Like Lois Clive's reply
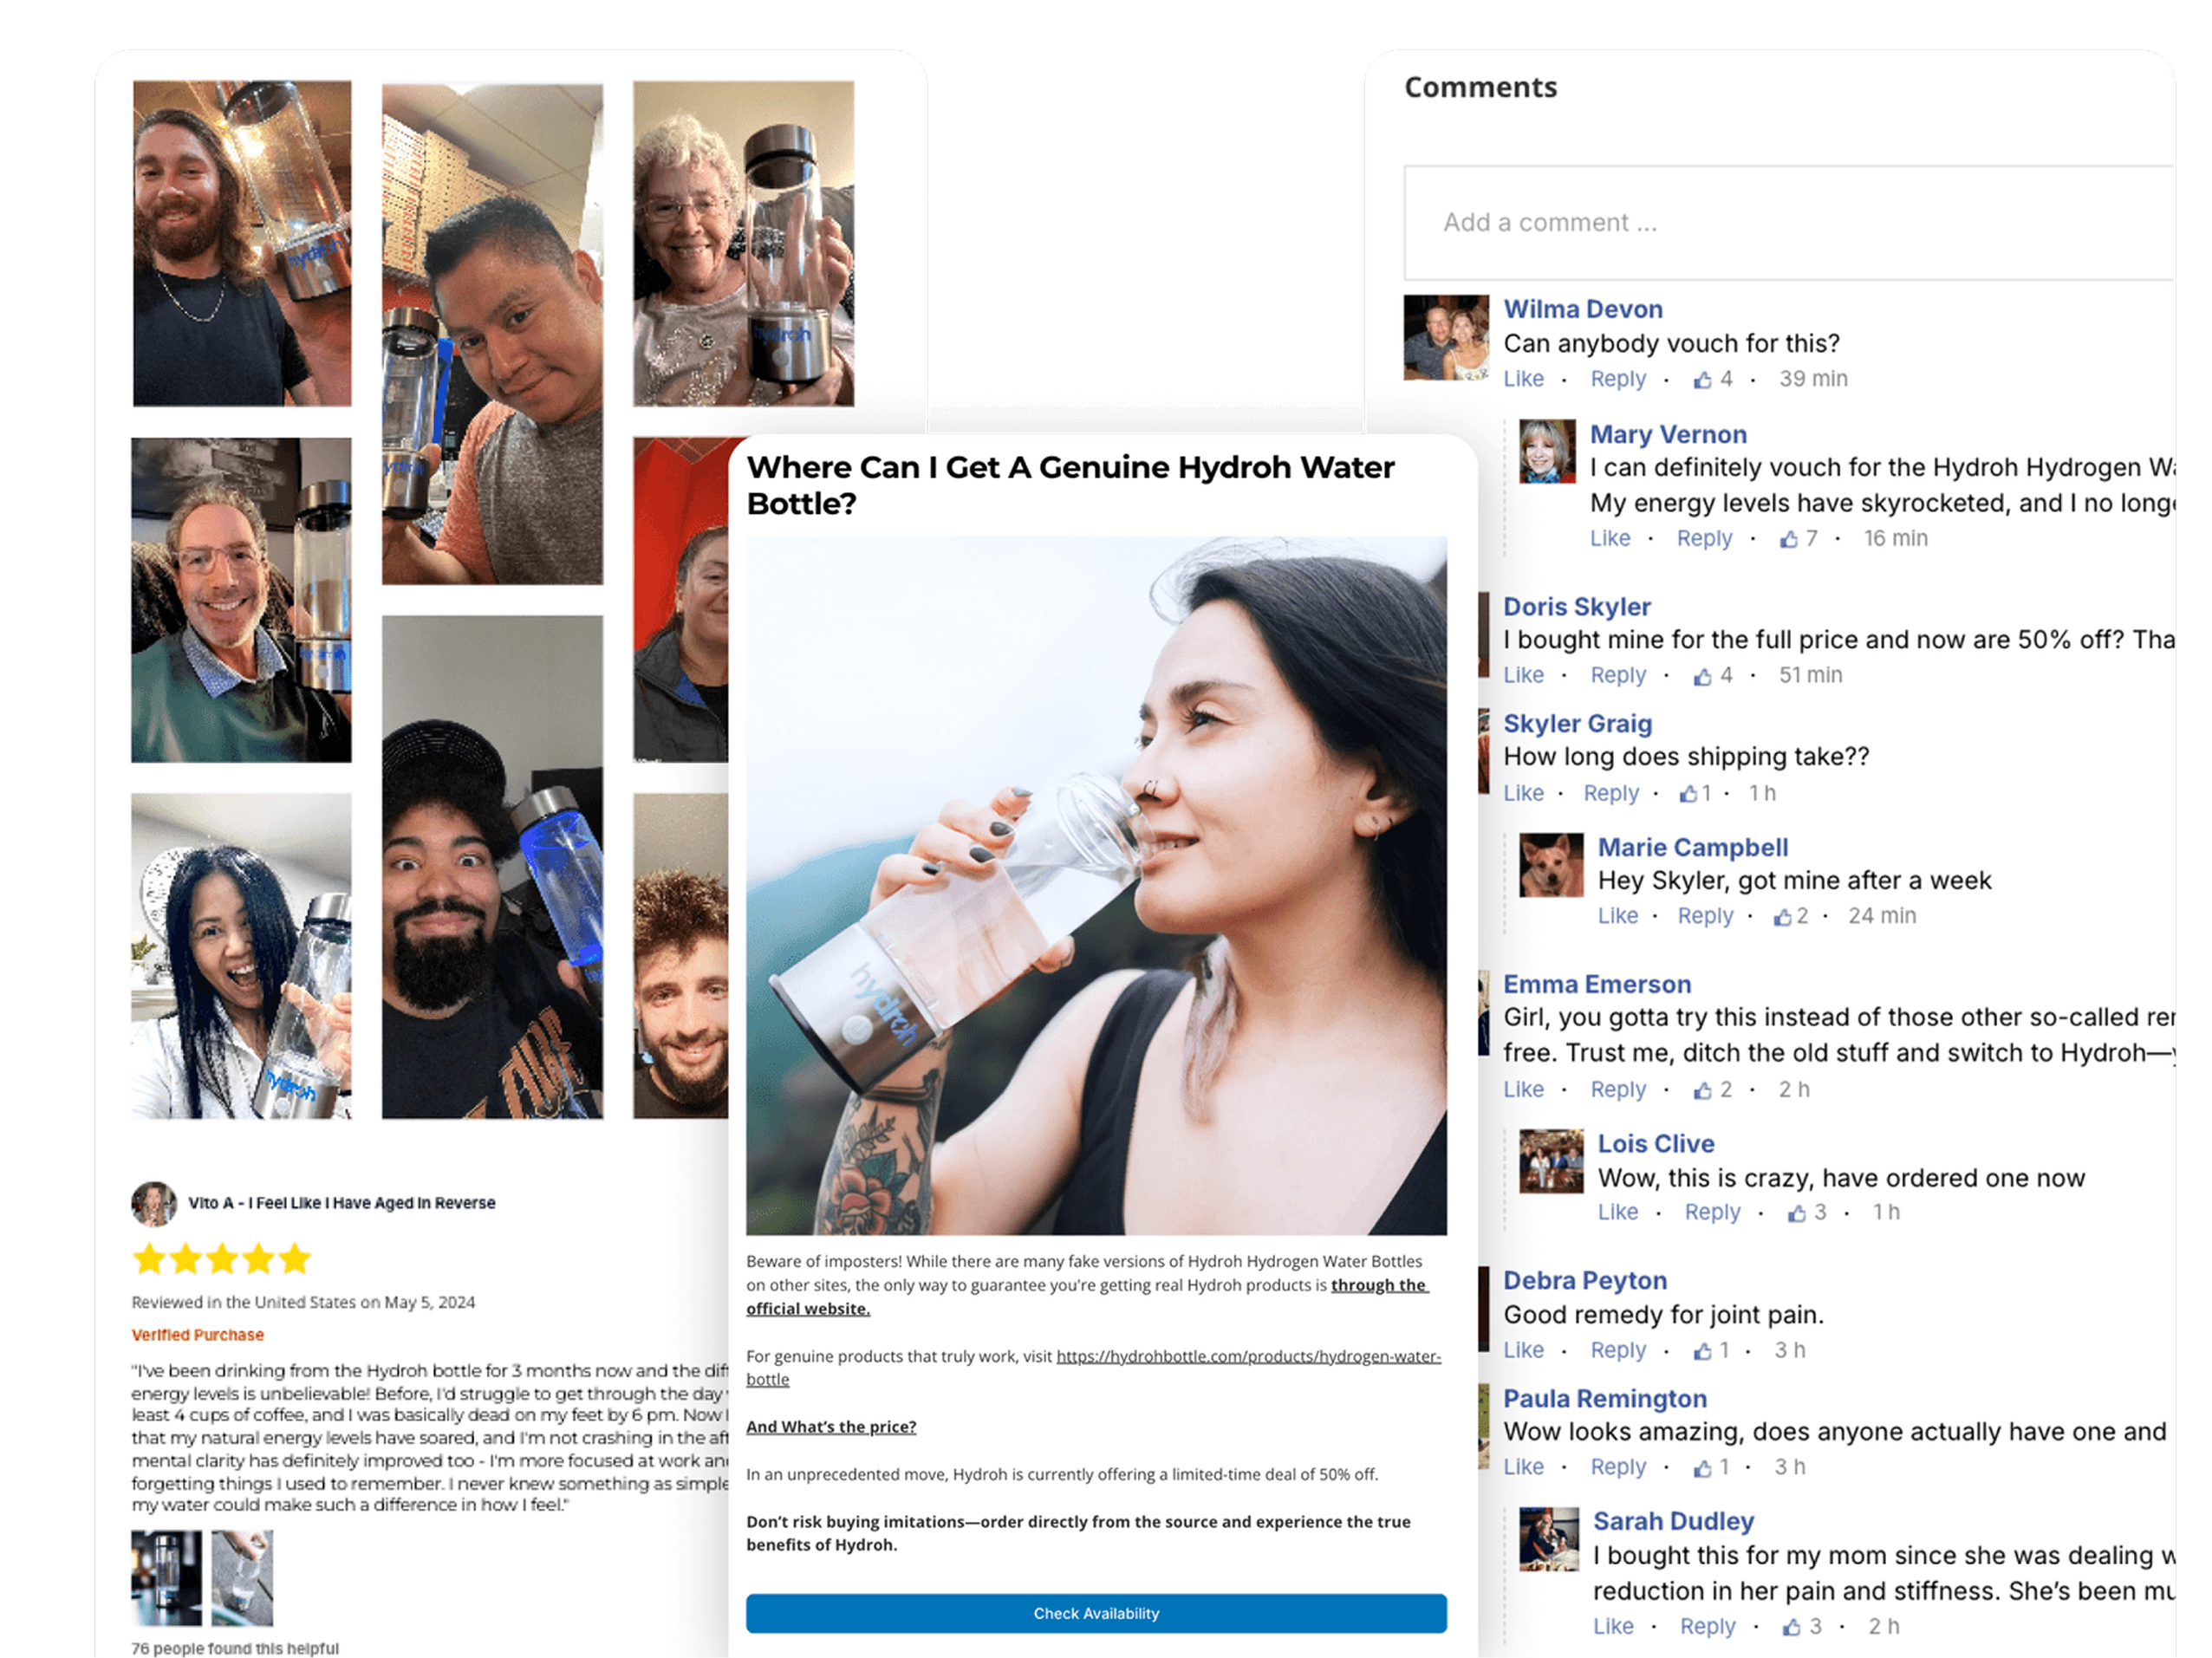The height and width of the screenshot is (1658, 2212). click(x=1617, y=1212)
